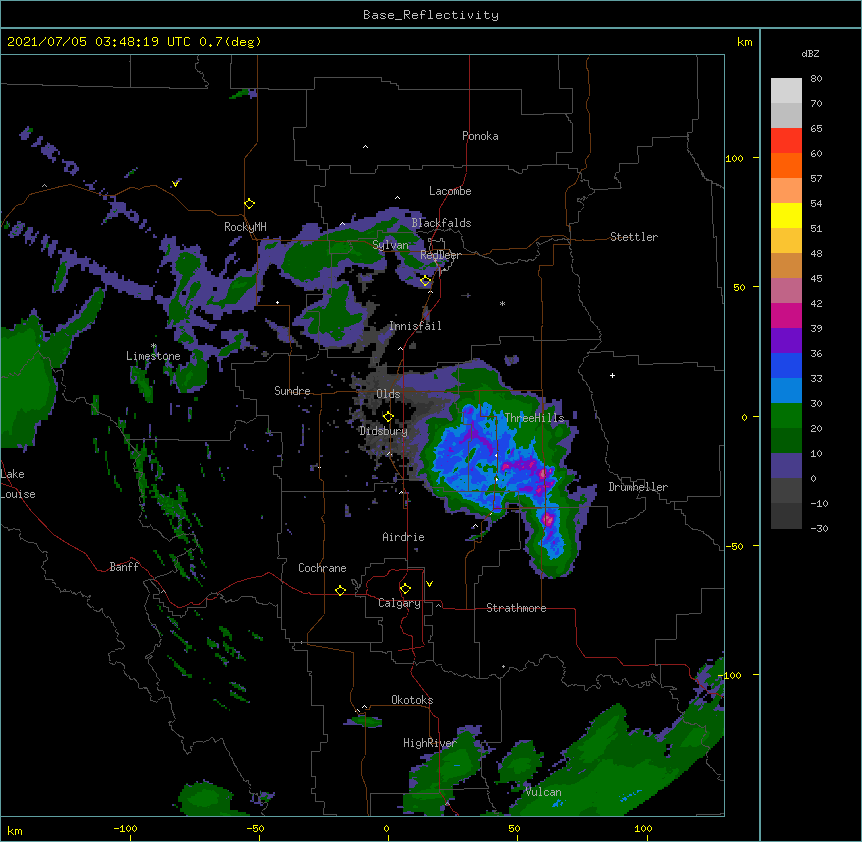
Task: Select the Vulcan town label
Action: (543, 792)
